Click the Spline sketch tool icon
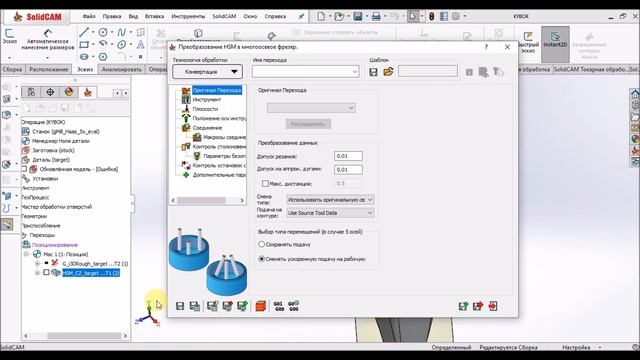The image size is (640, 360). coord(121,32)
